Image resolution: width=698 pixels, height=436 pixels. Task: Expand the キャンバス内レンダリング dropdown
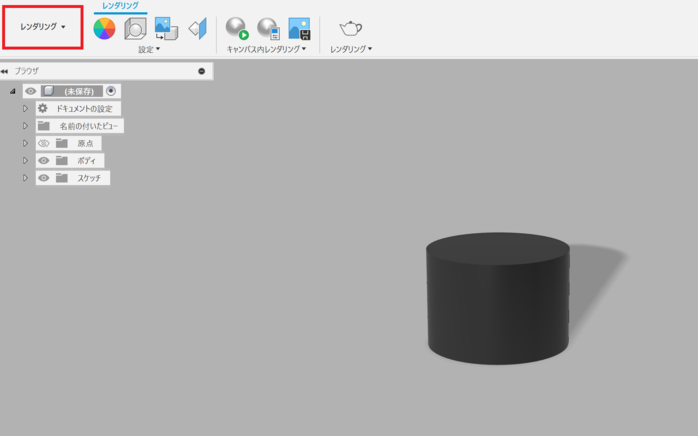tap(266, 49)
